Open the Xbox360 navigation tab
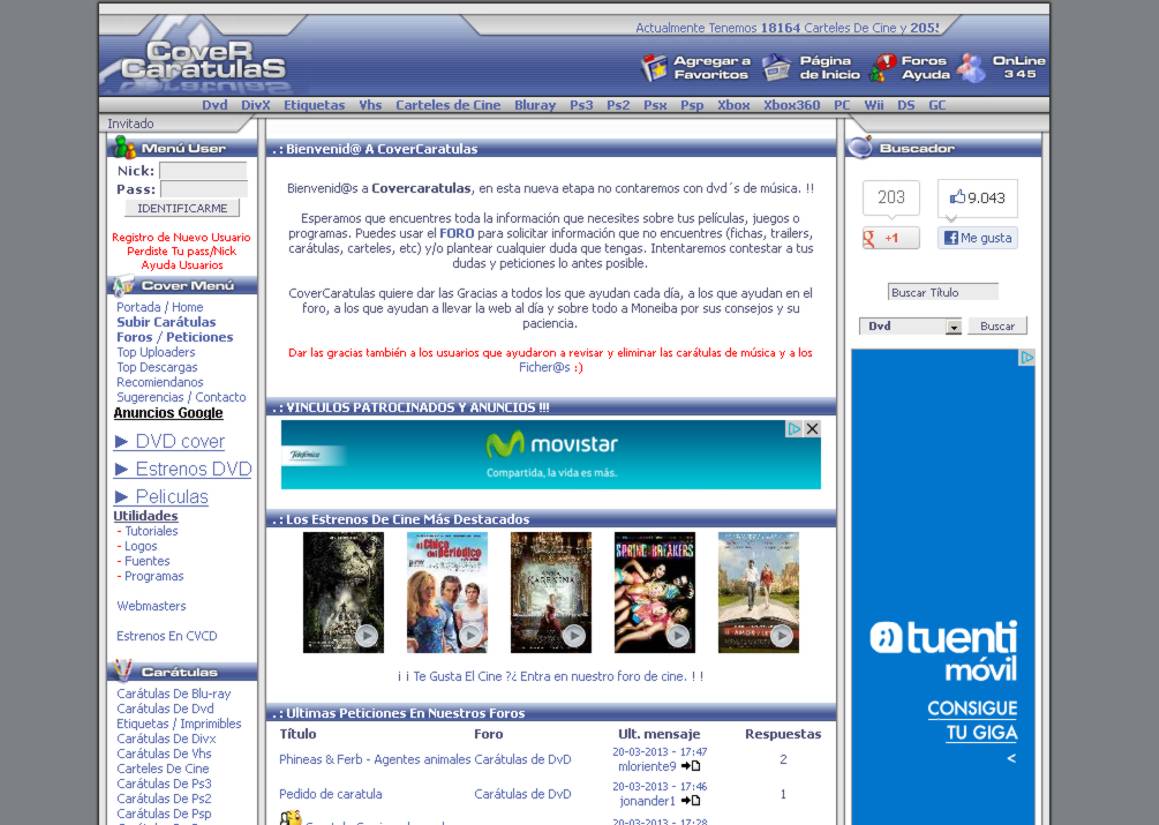This screenshot has height=825, width=1159. pyautogui.click(x=792, y=105)
